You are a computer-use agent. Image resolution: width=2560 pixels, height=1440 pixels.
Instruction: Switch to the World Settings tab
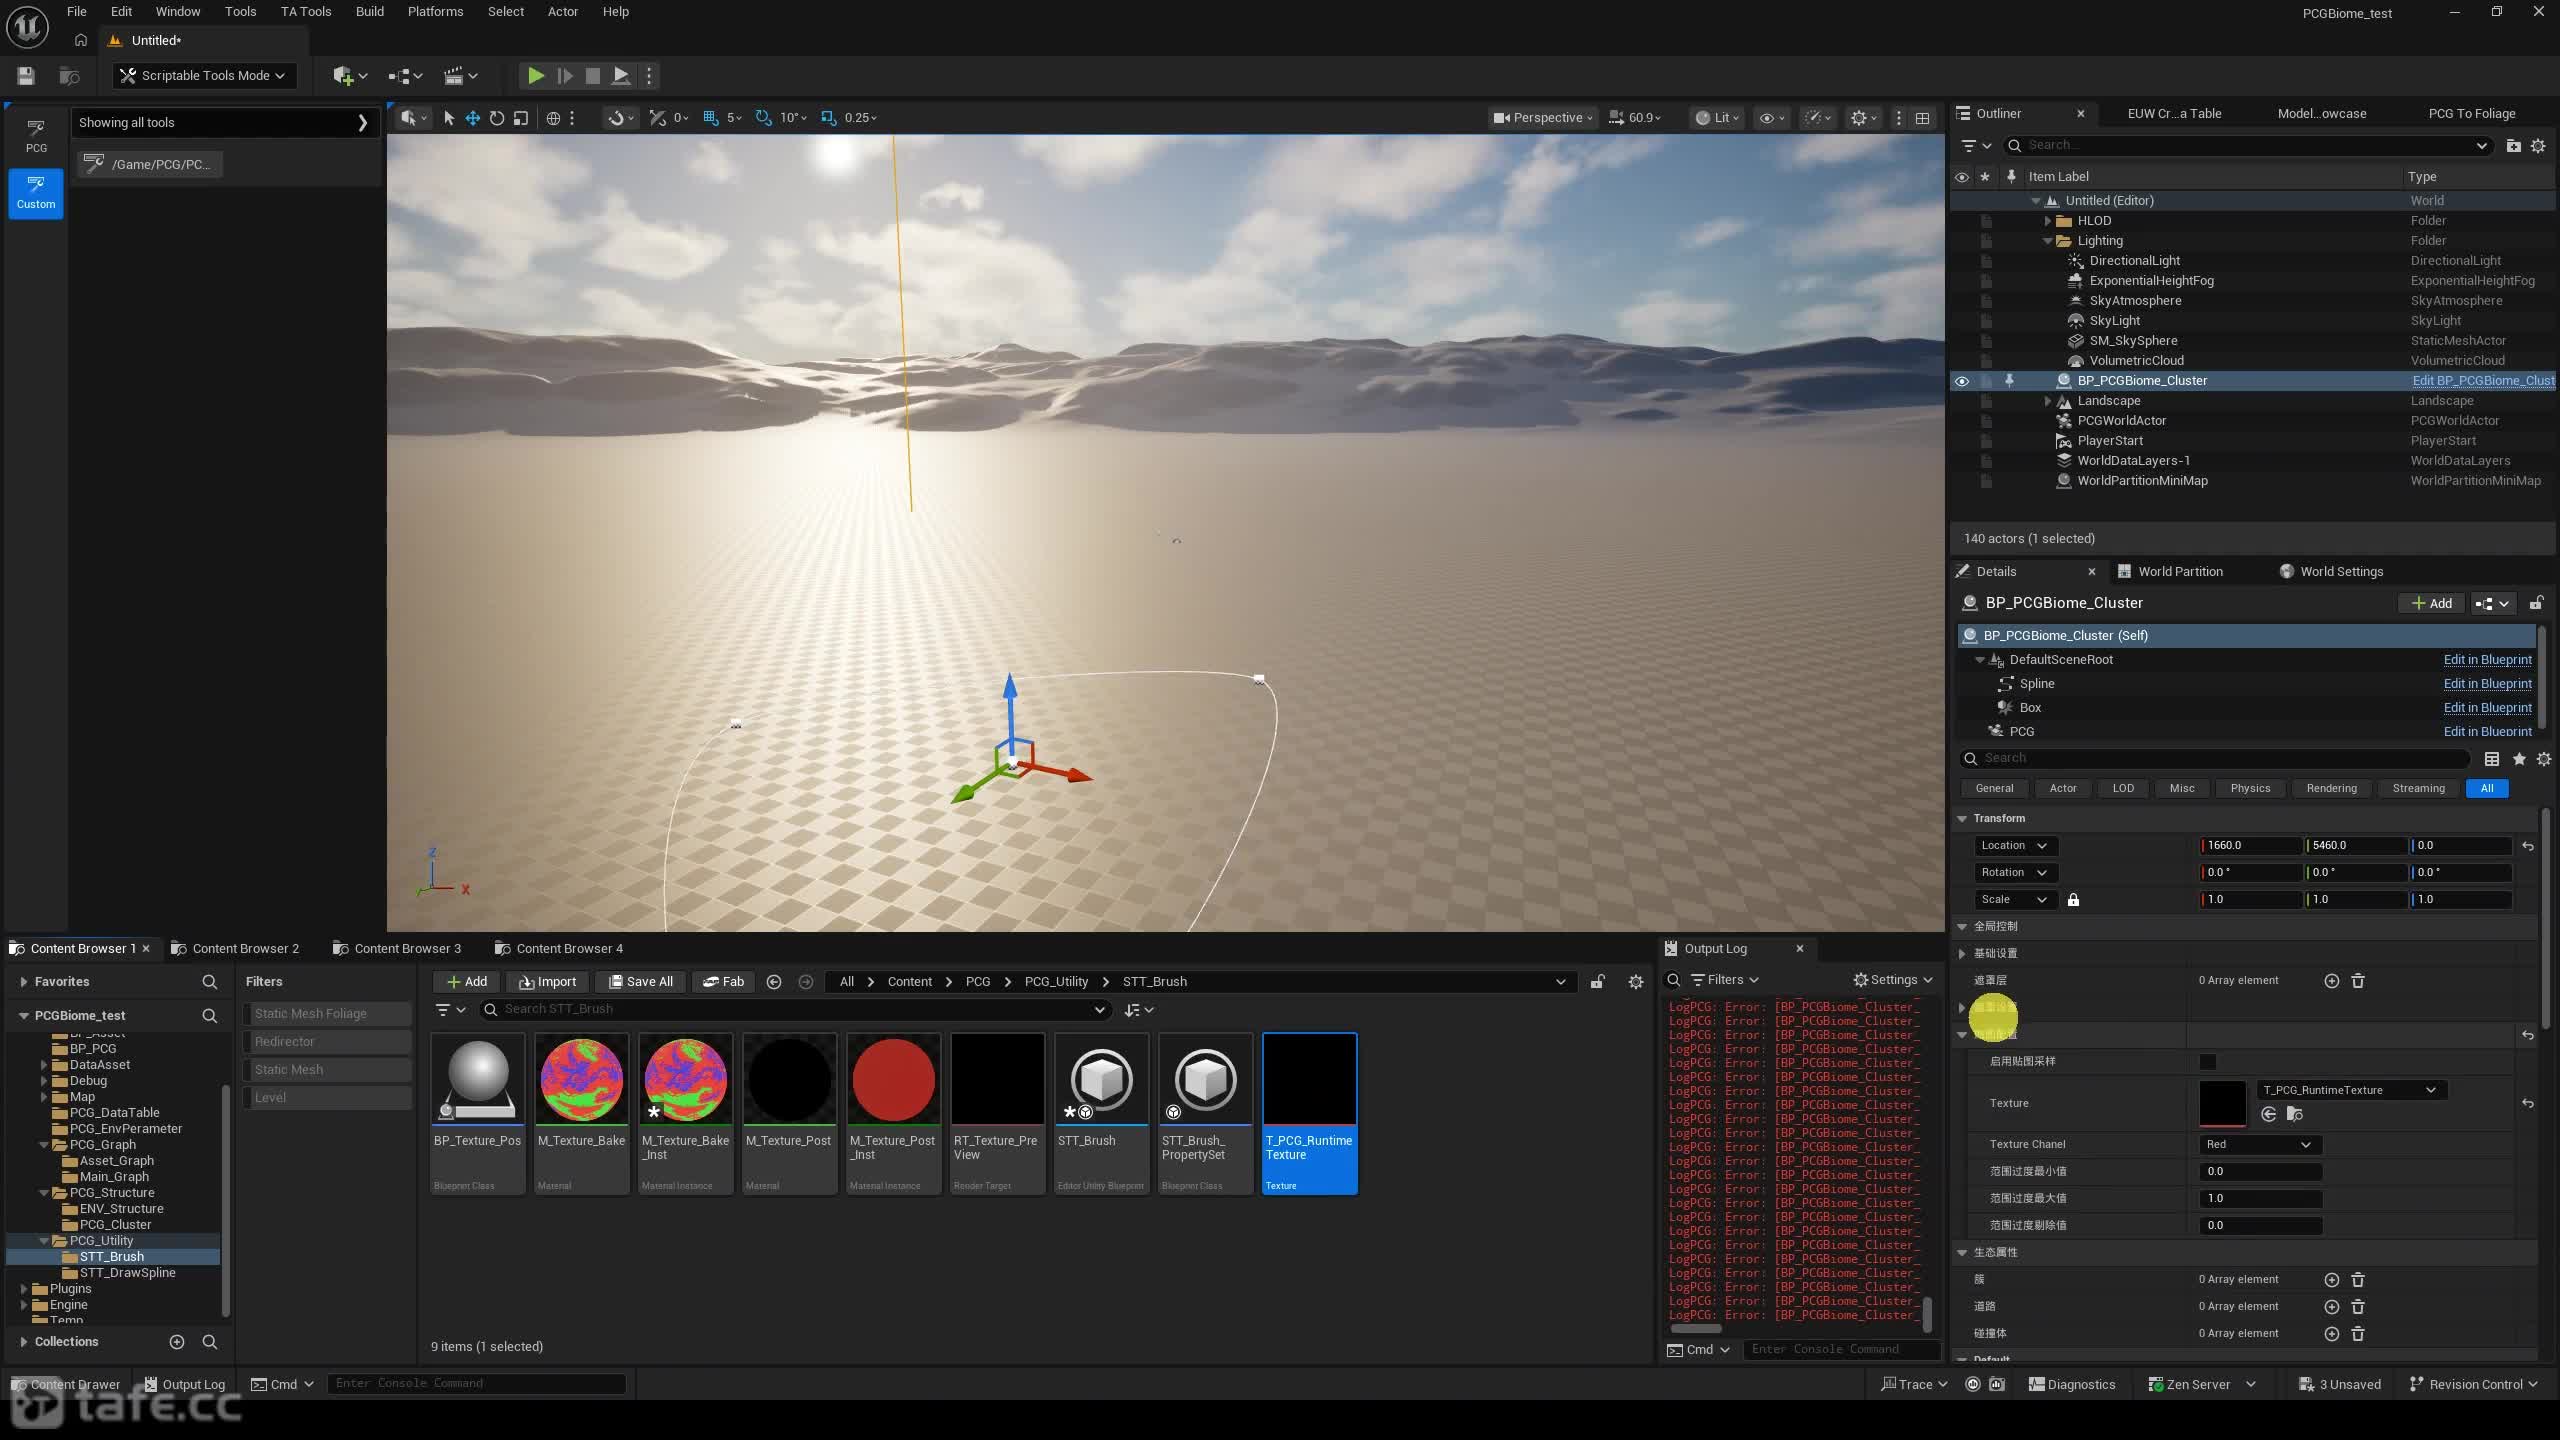(2341, 571)
